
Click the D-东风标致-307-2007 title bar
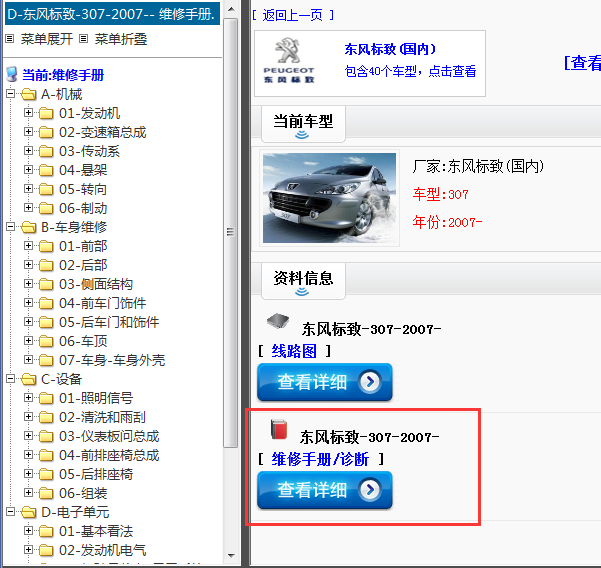[x=112, y=14]
